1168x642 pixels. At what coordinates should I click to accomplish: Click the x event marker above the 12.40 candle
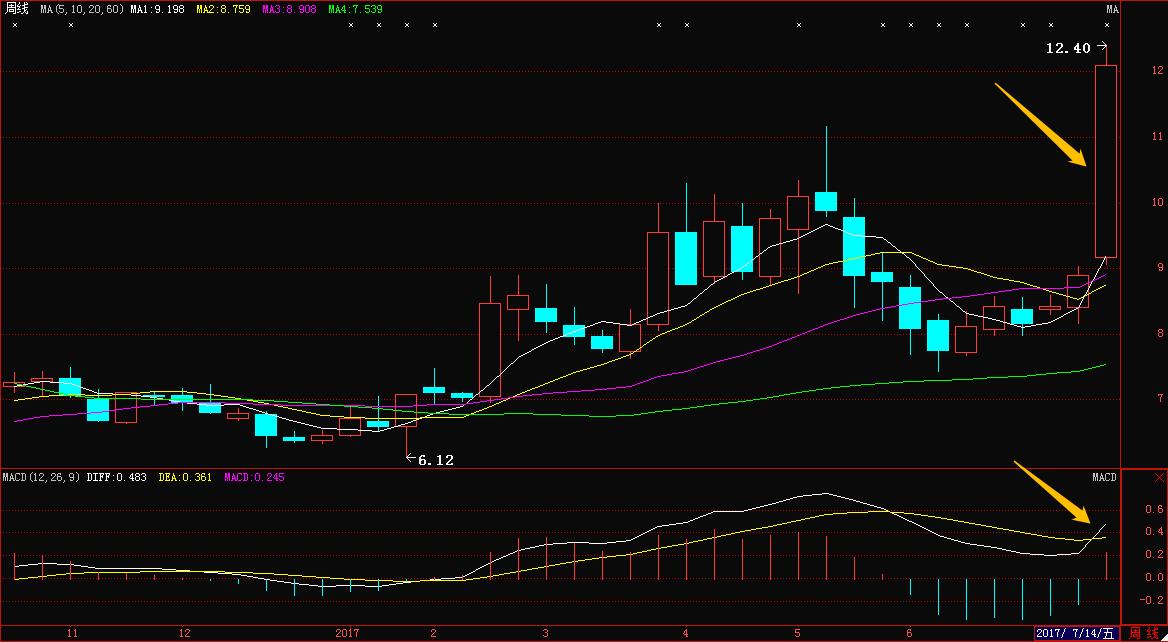1106,25
